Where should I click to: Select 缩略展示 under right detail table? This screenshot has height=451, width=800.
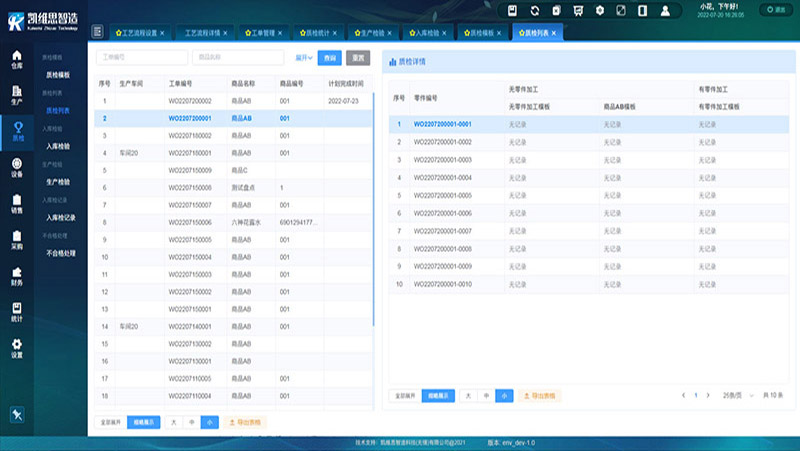[438, 396]
